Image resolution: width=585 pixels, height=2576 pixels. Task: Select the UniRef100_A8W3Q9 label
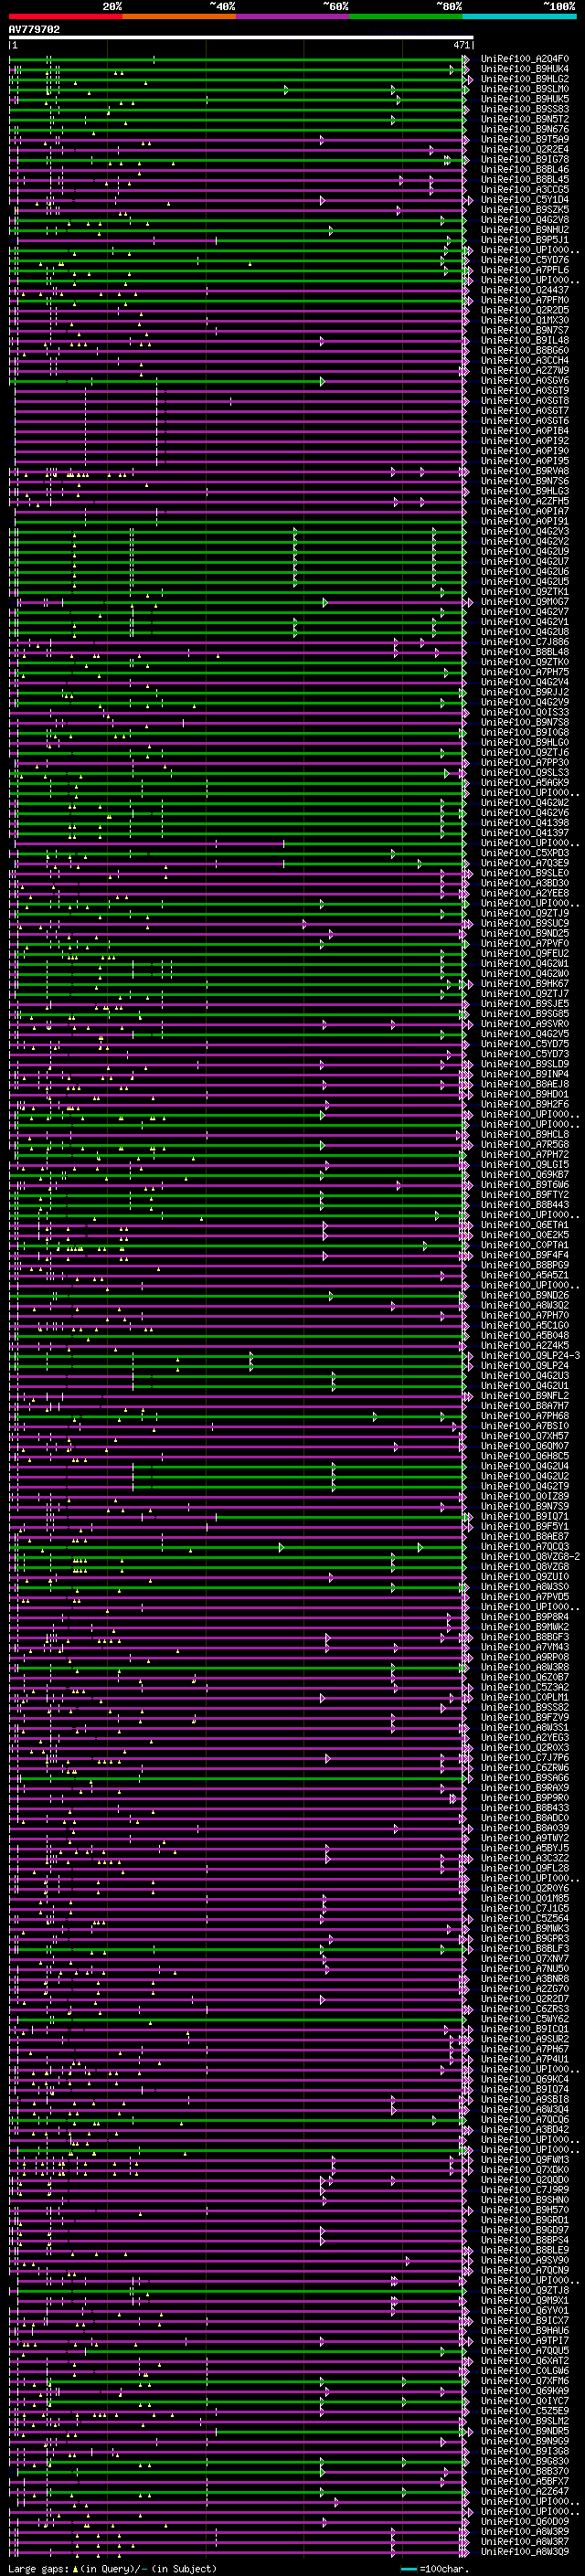525,2551
